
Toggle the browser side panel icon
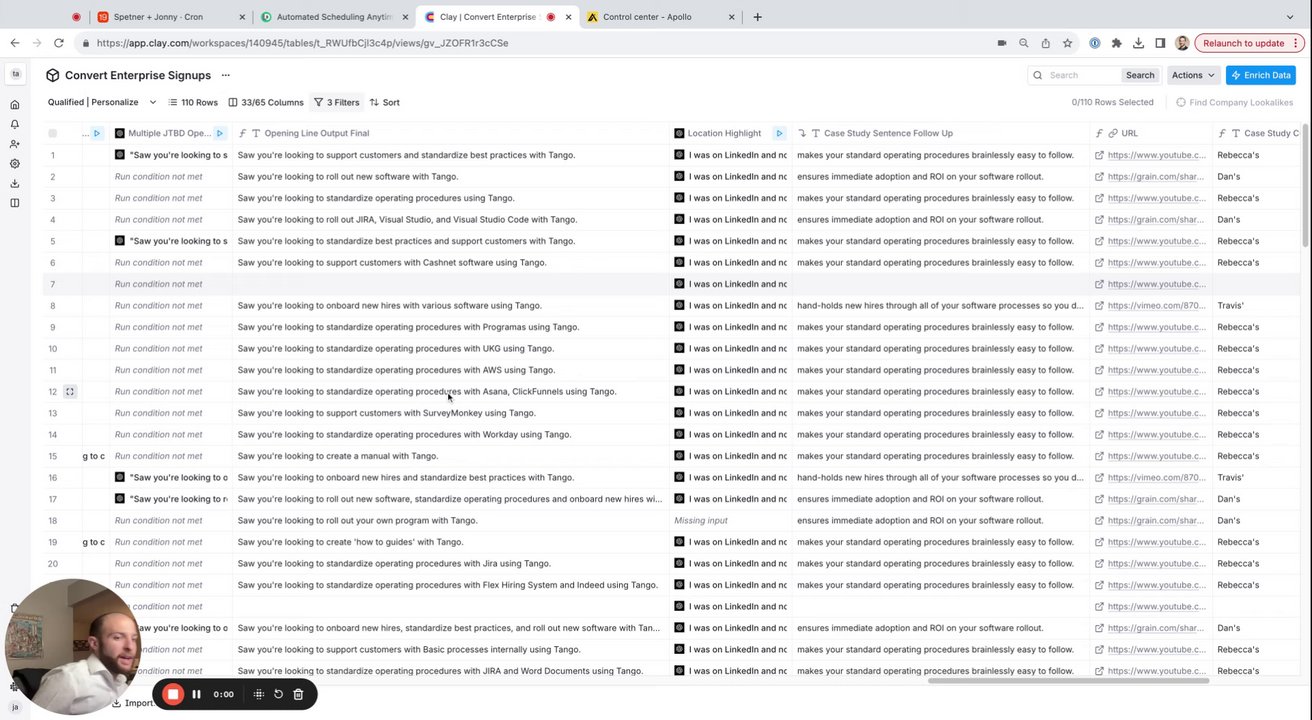[1160, 43]
